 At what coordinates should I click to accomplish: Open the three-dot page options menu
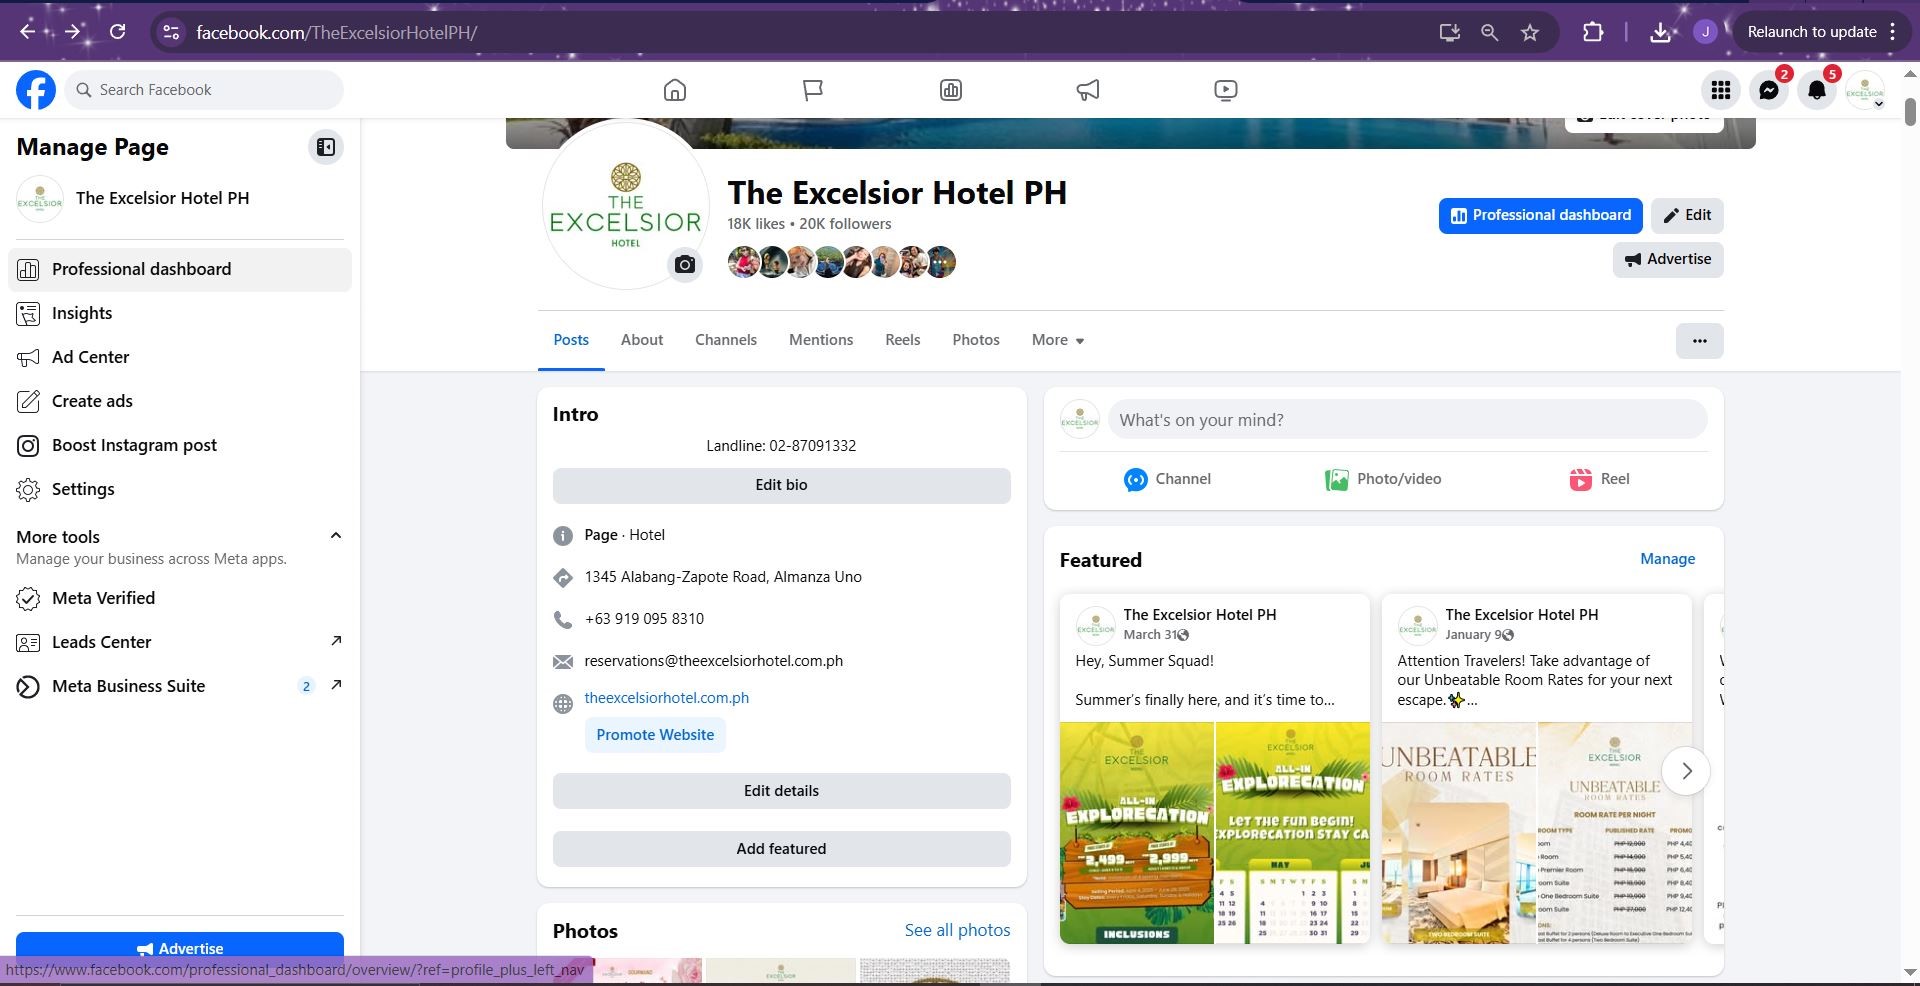[1699, 341]
